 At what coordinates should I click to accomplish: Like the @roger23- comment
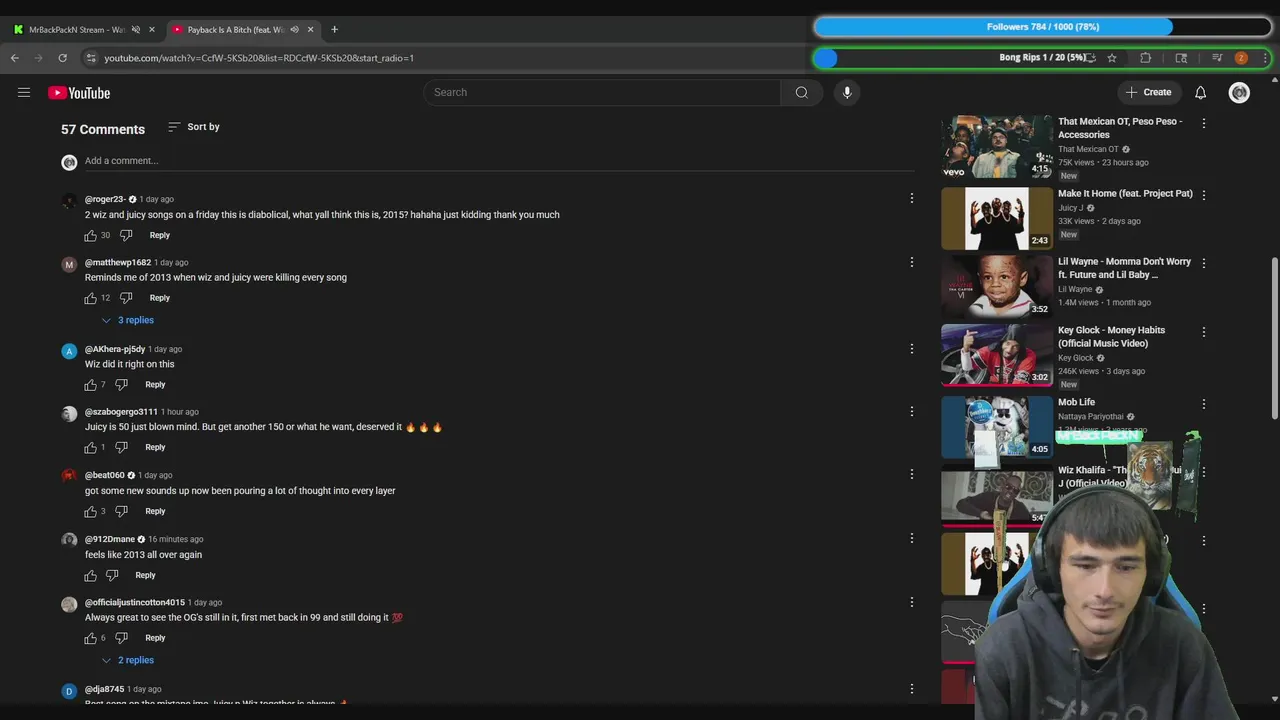pos(91,235)
